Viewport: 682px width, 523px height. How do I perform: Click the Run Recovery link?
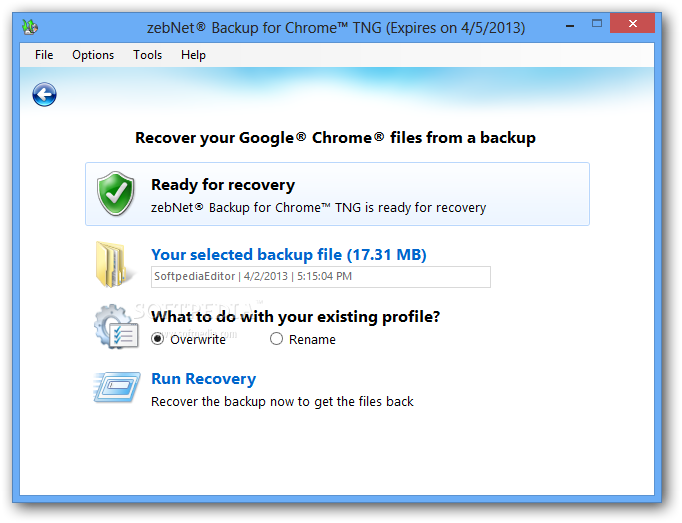tap(203, 379)
